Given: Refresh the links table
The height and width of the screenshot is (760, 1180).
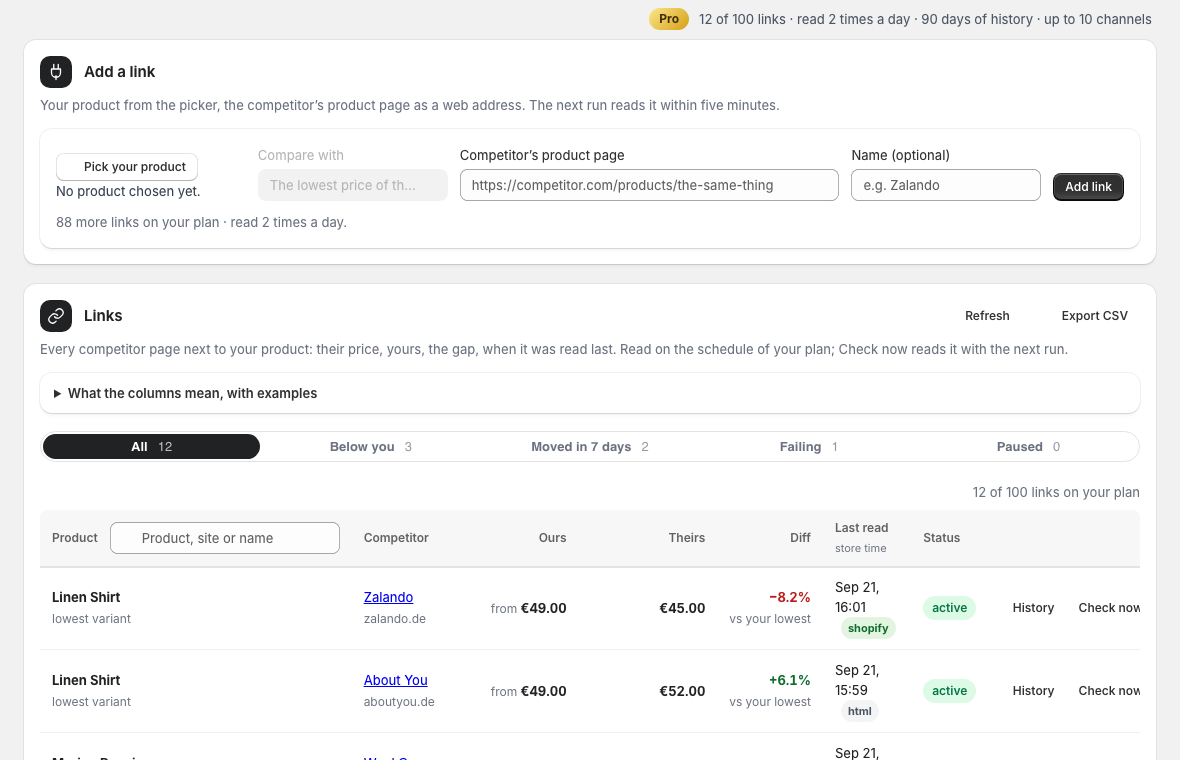Looking at the screenshot, I should pos(987,316).
